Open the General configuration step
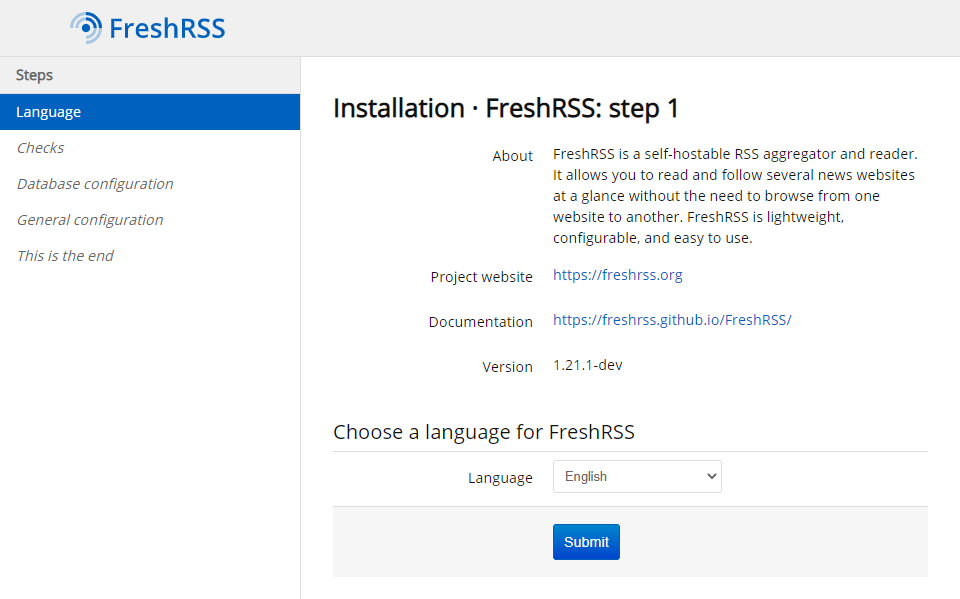Image resolution: width=960 pixels, height=599 pixels. [x=89, y=219]
